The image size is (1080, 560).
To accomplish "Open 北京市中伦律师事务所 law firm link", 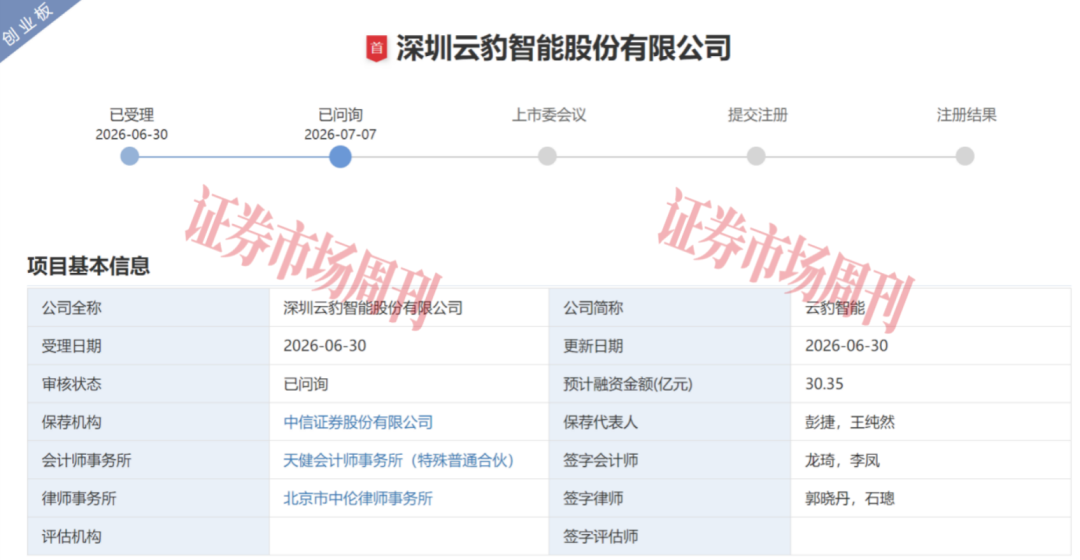I will pyautogui.click(x=358, y=499).
